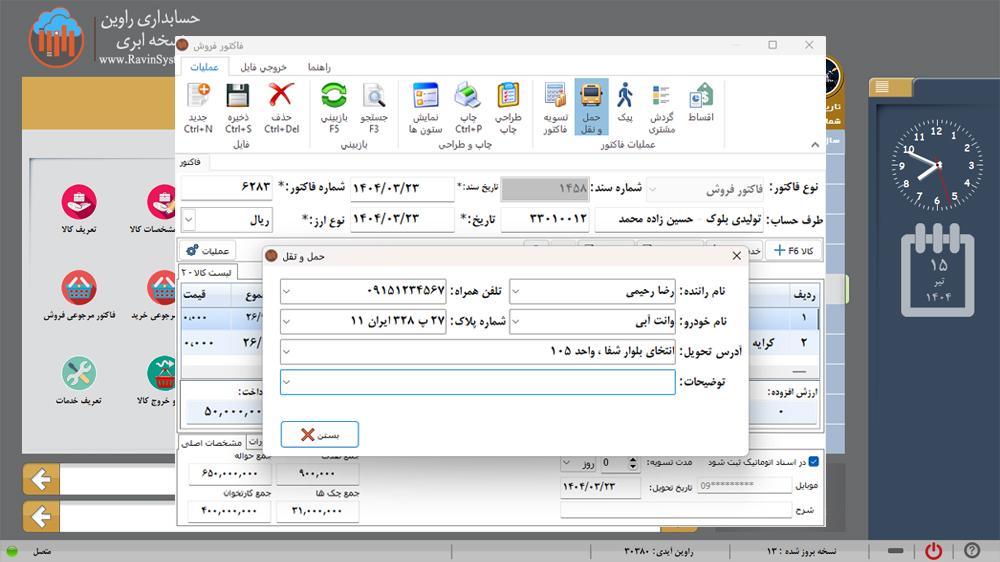The width and height of the screenshot is (1000, 562).
Task: Expand the currency type ریال dropdown
Action: coord(190,219)
